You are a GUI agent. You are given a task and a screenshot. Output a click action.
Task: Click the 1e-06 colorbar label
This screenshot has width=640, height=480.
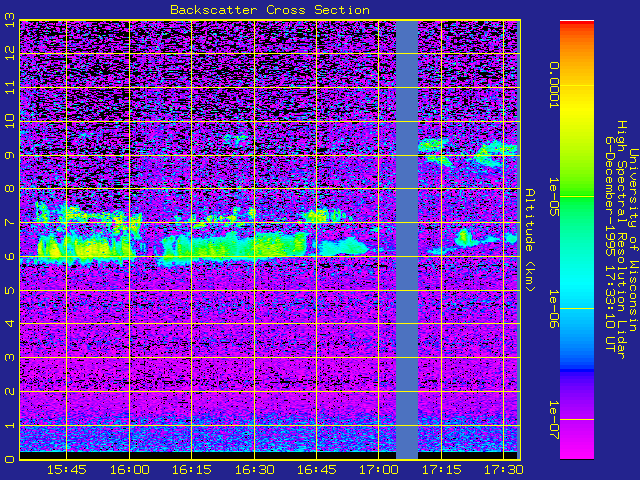click(553, 309)
